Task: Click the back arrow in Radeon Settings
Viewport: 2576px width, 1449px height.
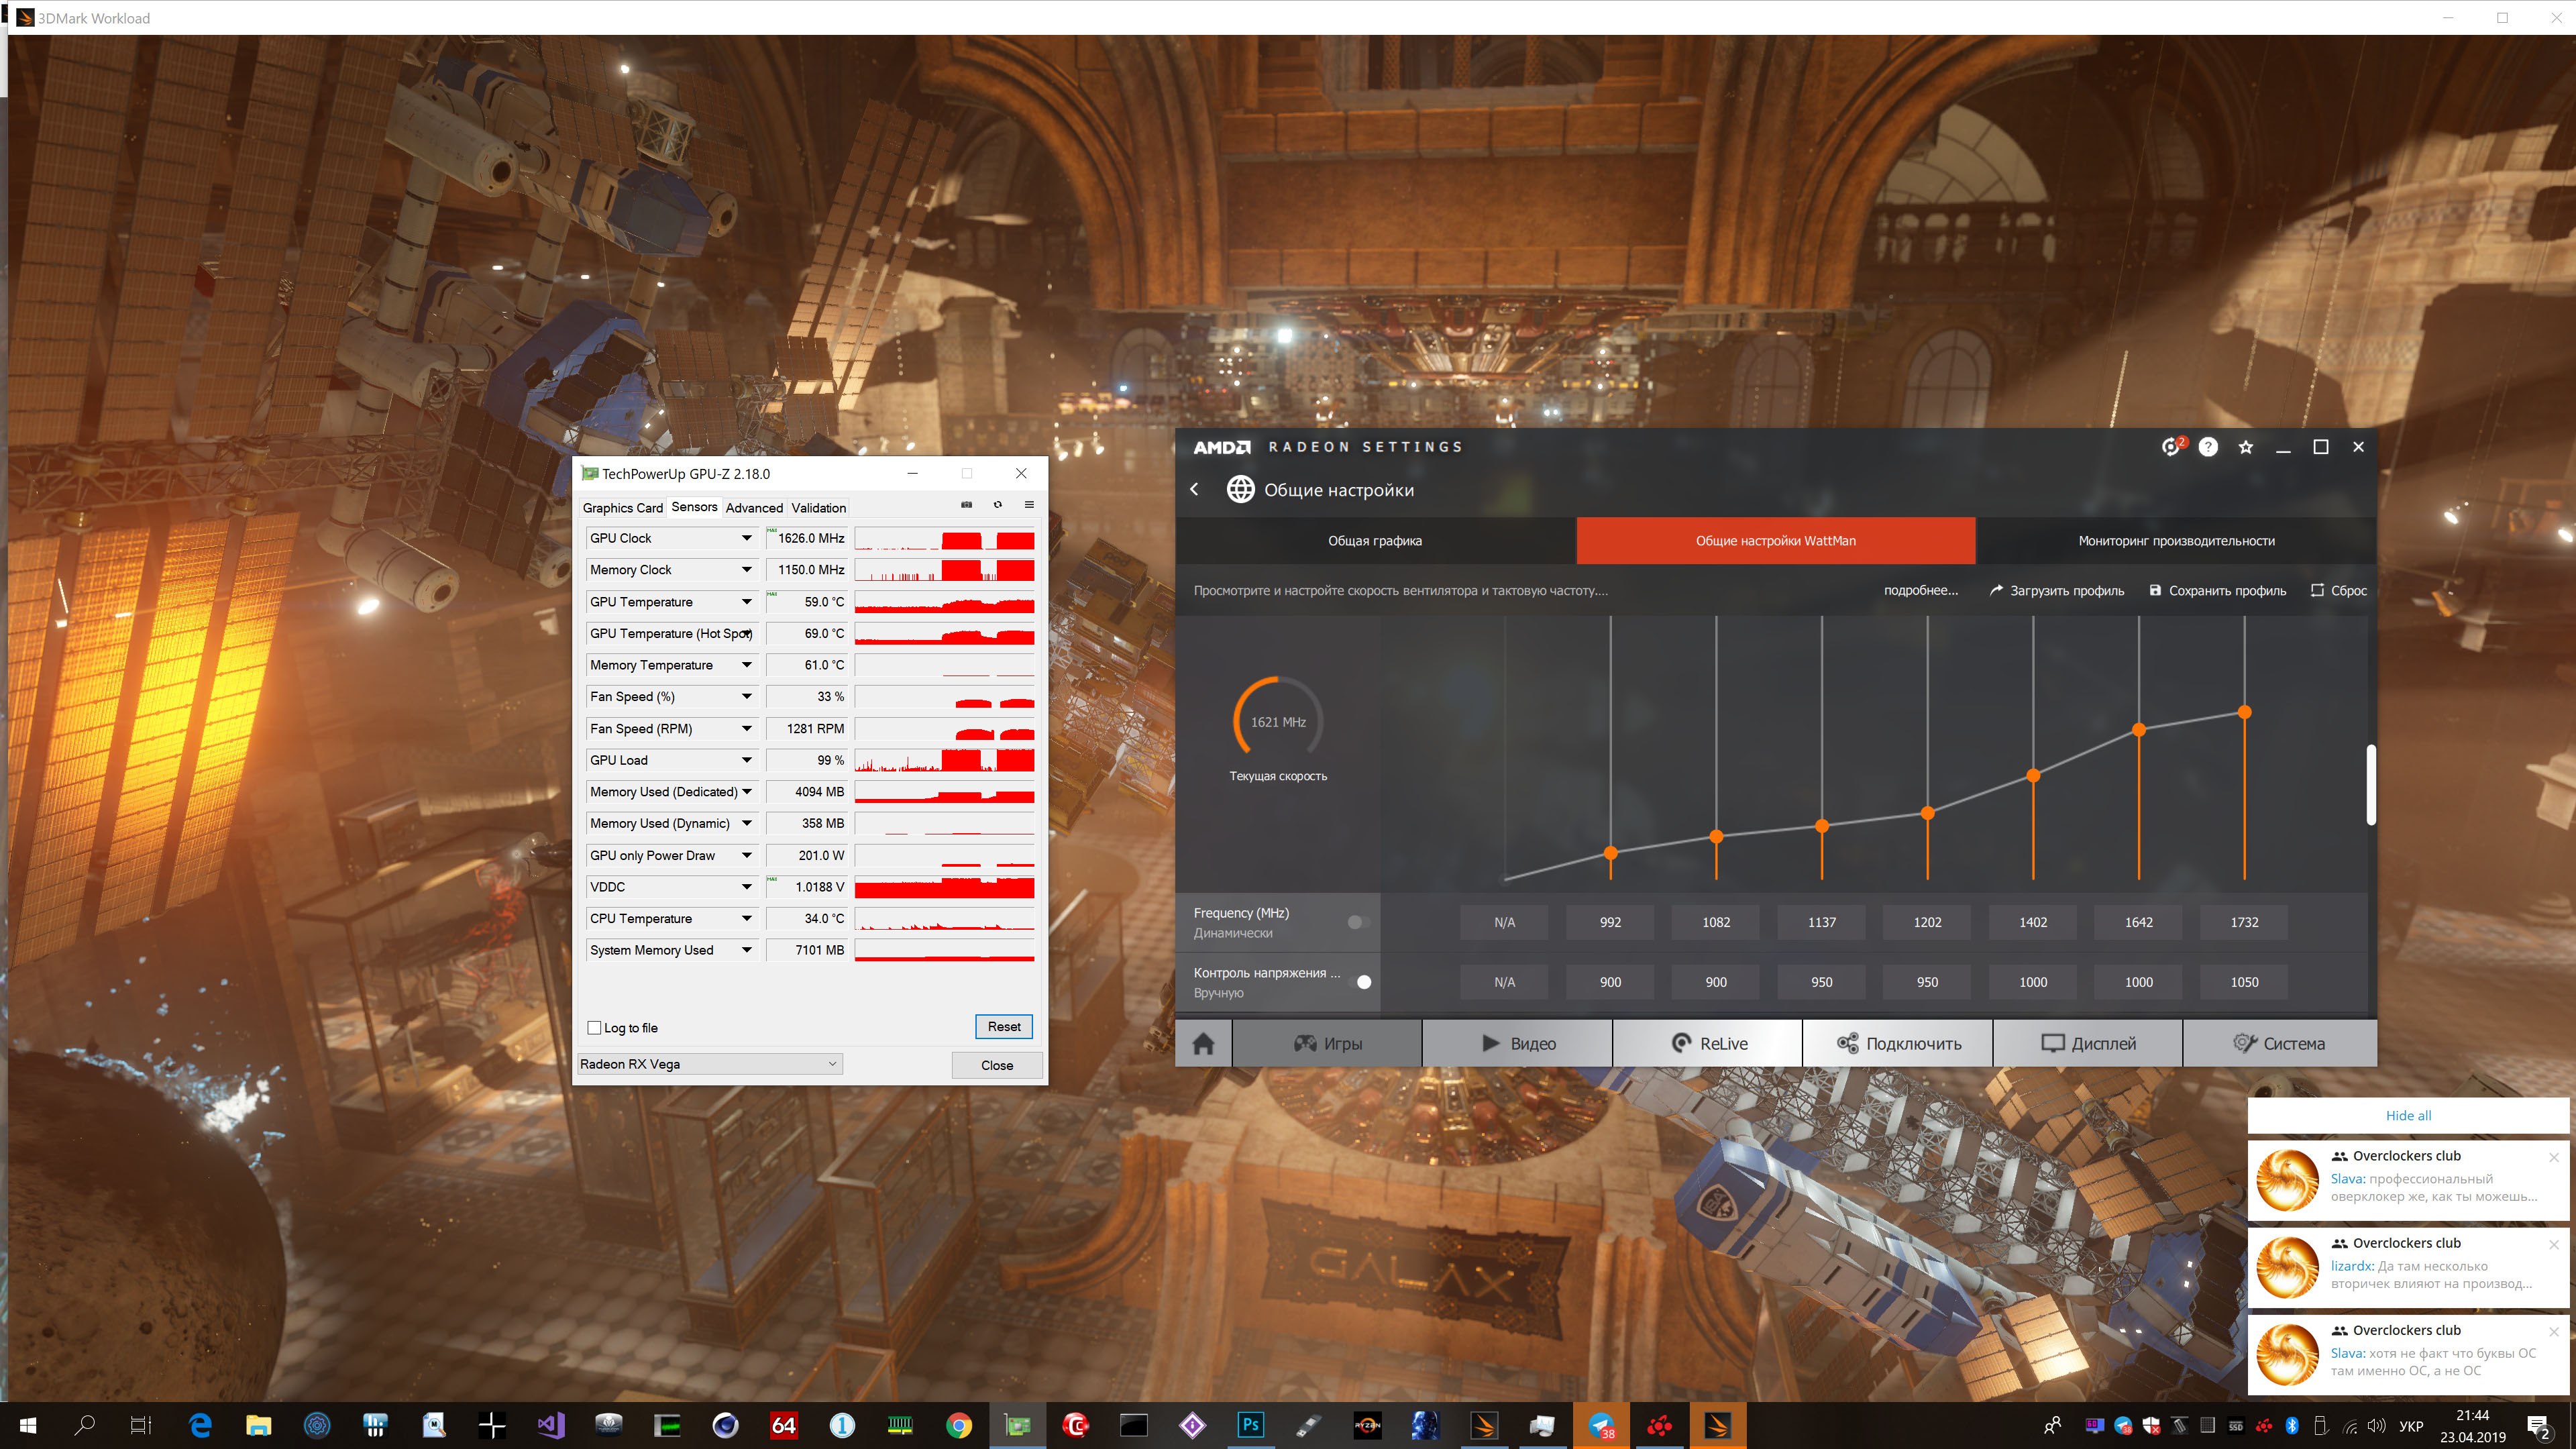Action: click(1194, 489)
